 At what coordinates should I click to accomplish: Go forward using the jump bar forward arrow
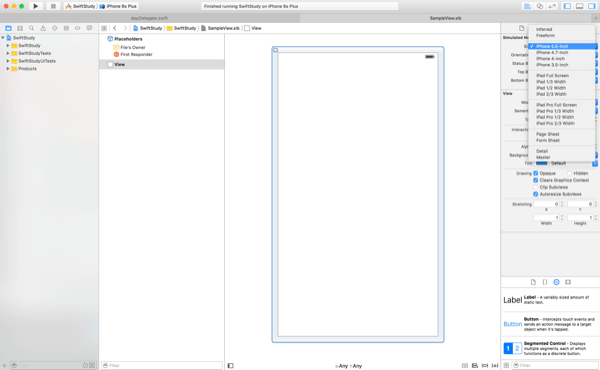pos(125,28)
